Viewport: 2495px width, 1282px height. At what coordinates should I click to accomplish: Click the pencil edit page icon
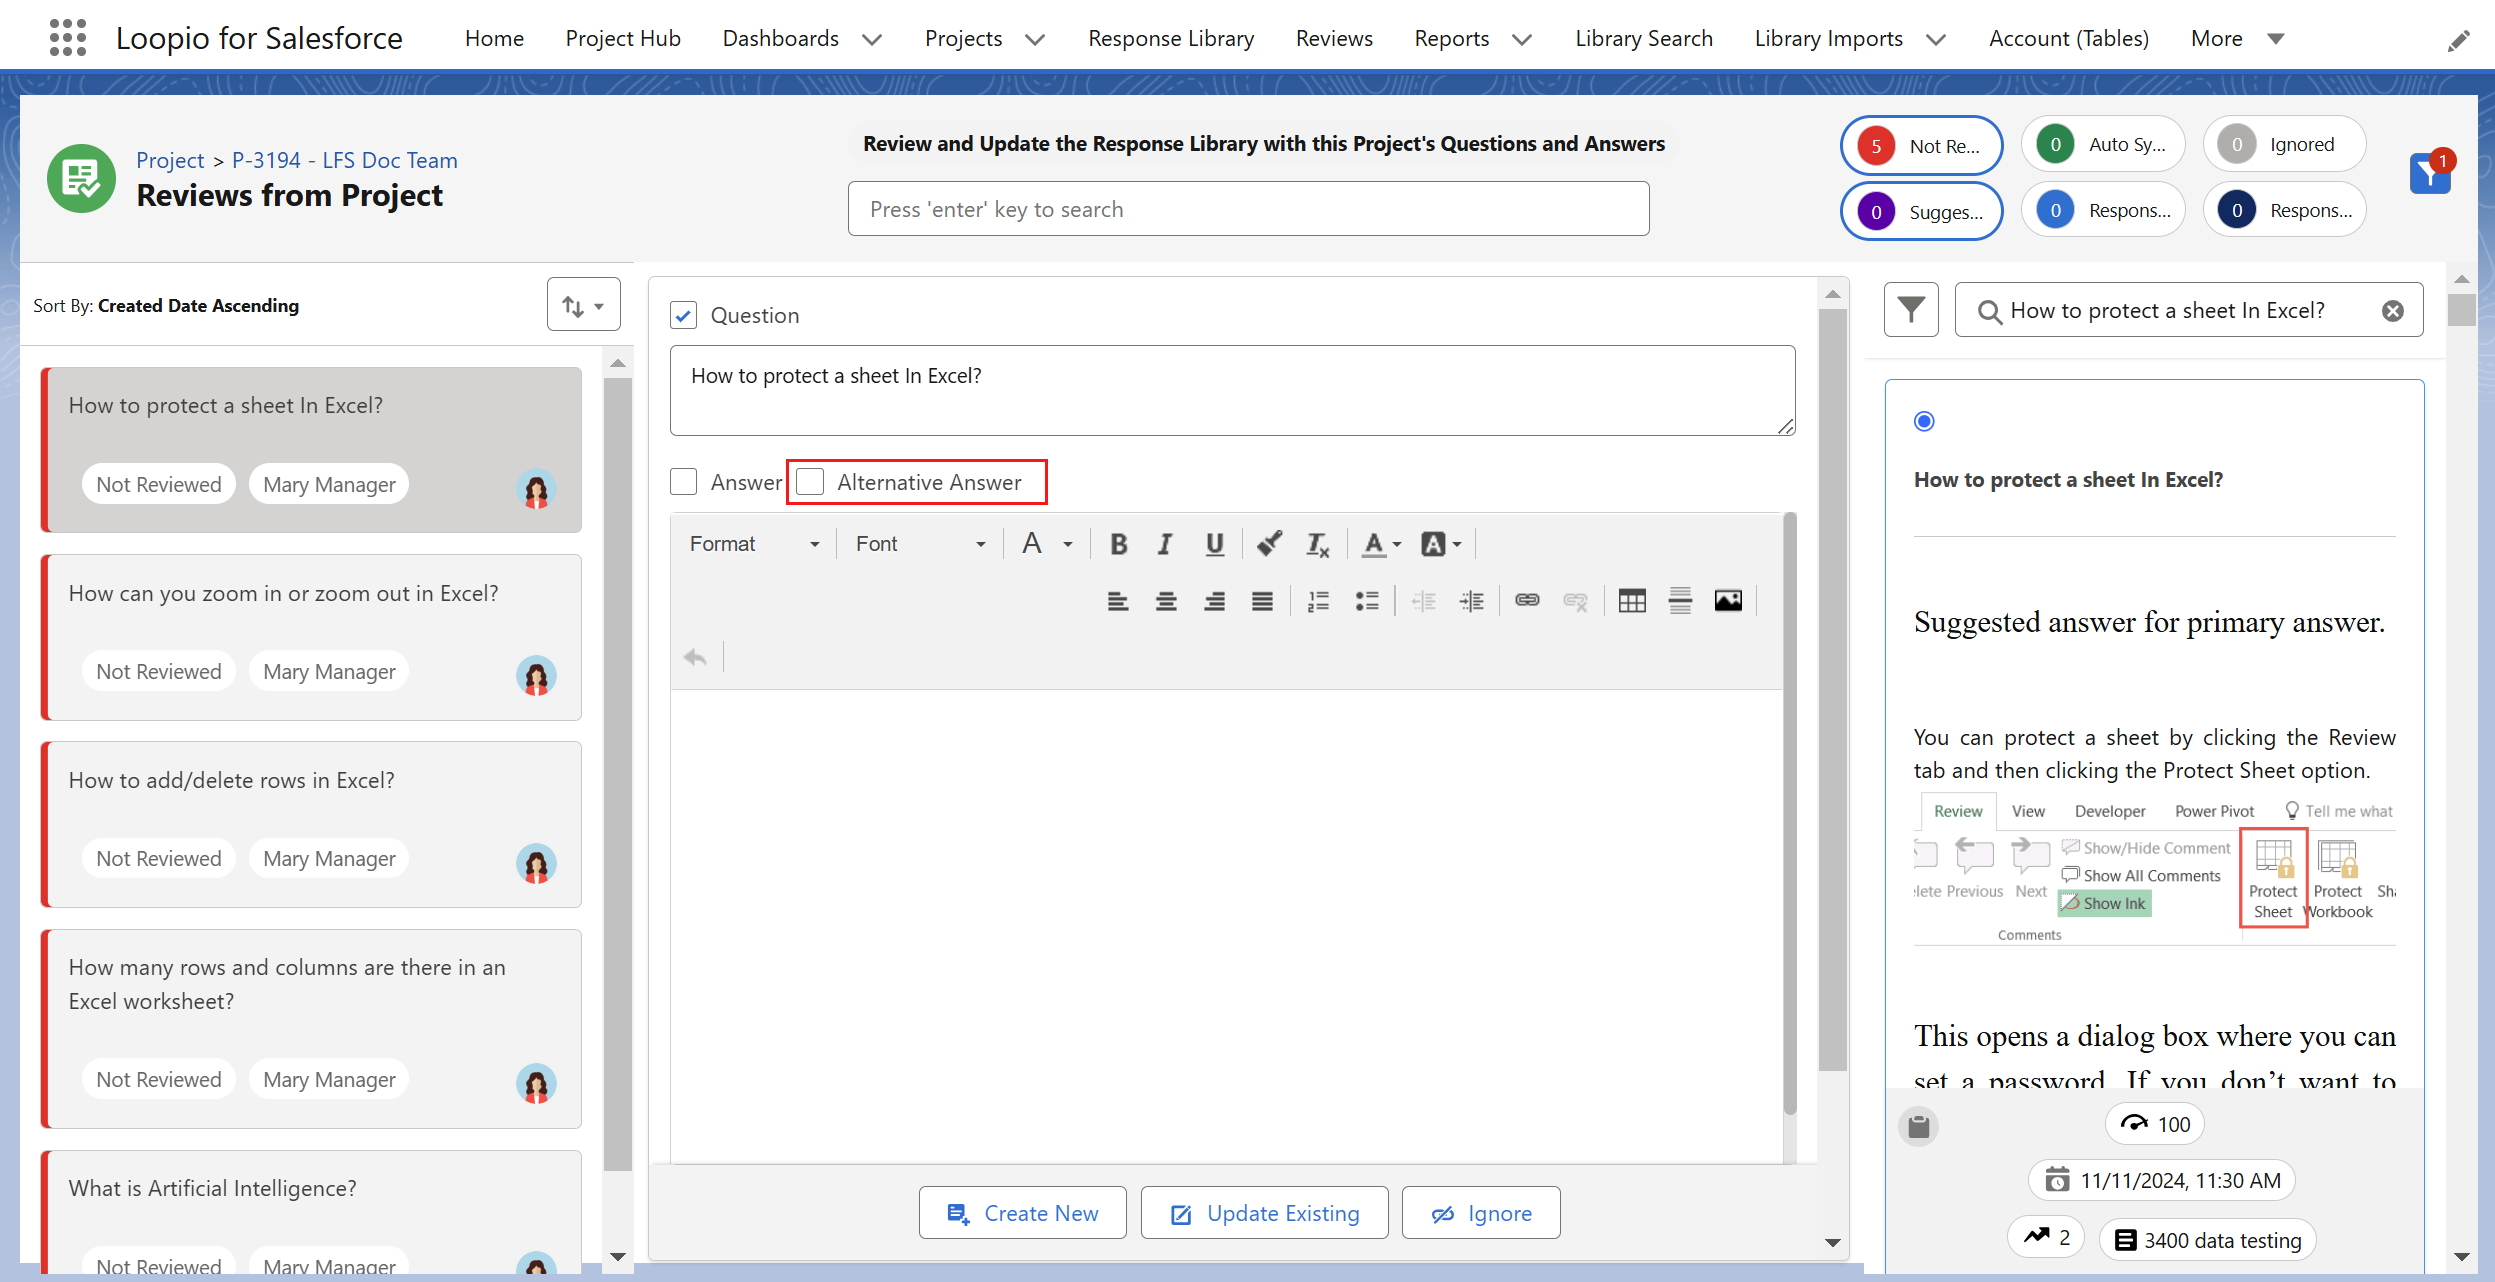tap(2458, 40)
